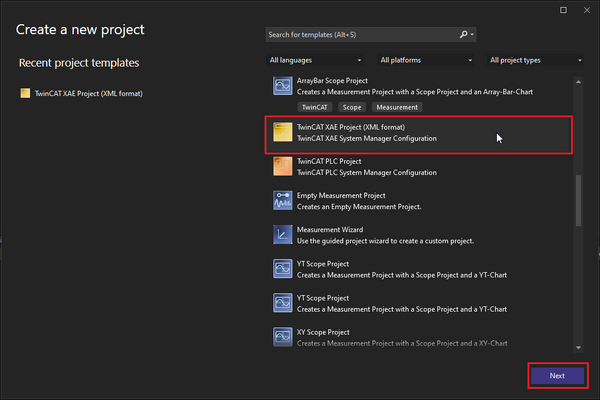
Task: Select the first YT Scope Project icon
Action: click(x=282, y=269)
